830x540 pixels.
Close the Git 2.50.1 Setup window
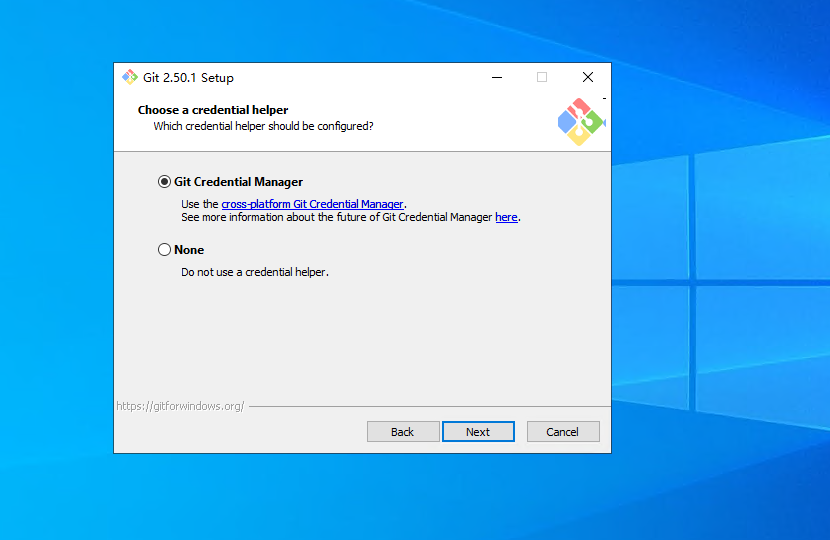[x=588, y=77]
